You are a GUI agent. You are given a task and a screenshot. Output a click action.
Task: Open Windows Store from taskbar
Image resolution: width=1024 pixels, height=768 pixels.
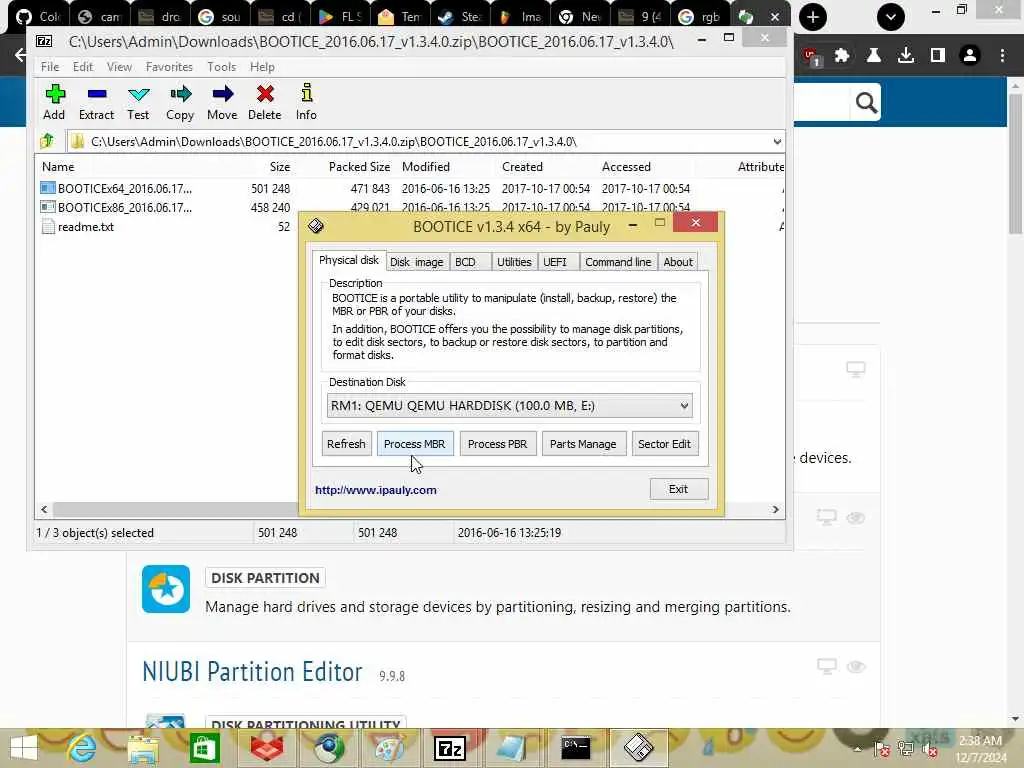(204, 748)
